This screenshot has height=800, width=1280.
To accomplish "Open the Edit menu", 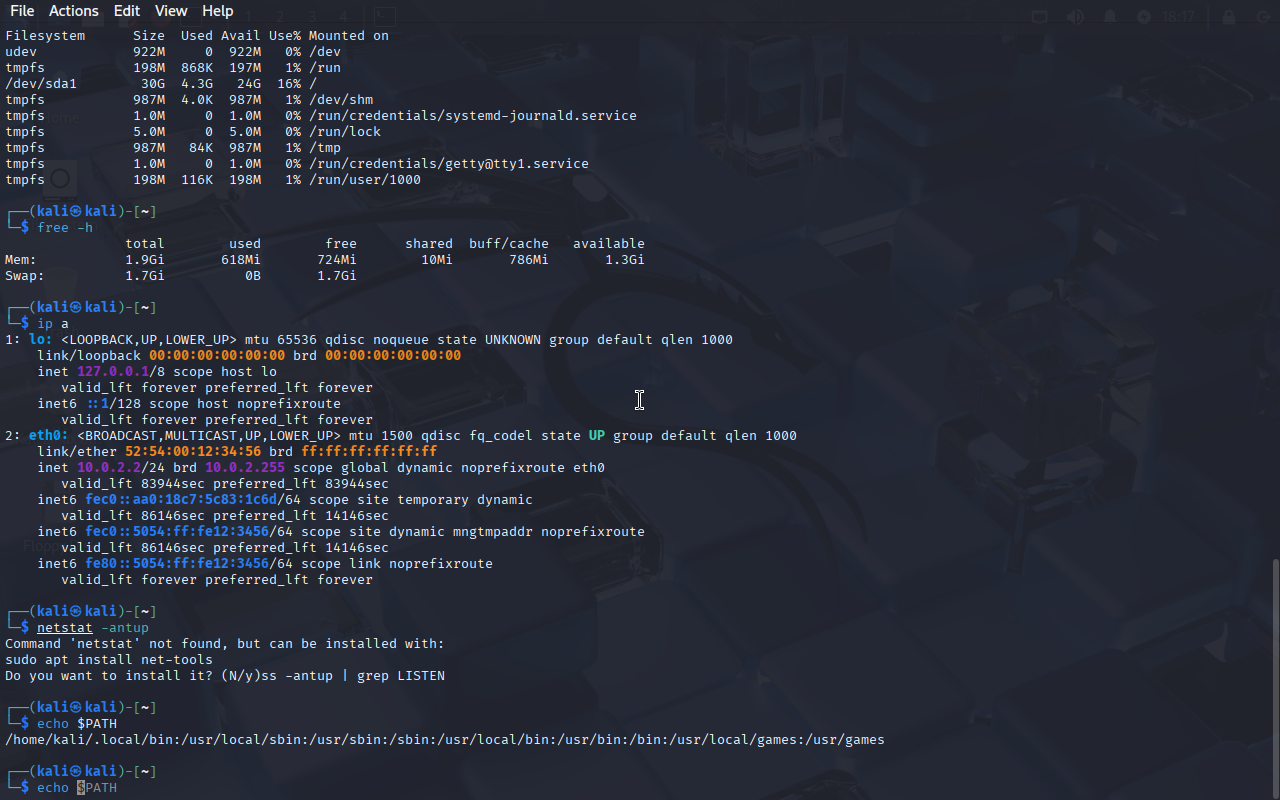I will 127,11.
